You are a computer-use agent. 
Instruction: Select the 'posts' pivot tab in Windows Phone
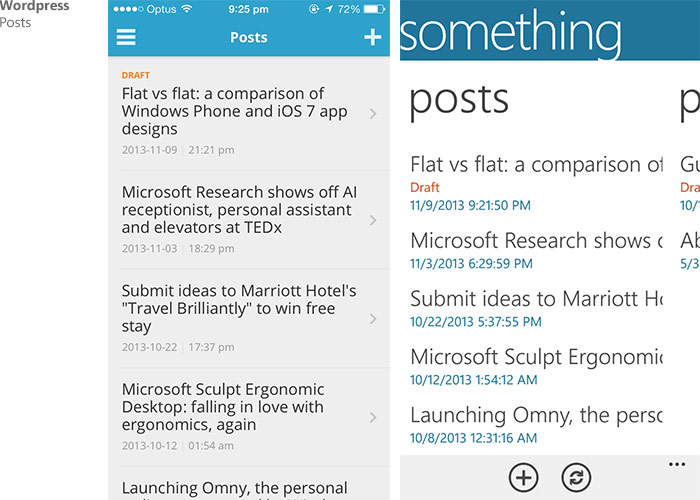coord(459,101)
